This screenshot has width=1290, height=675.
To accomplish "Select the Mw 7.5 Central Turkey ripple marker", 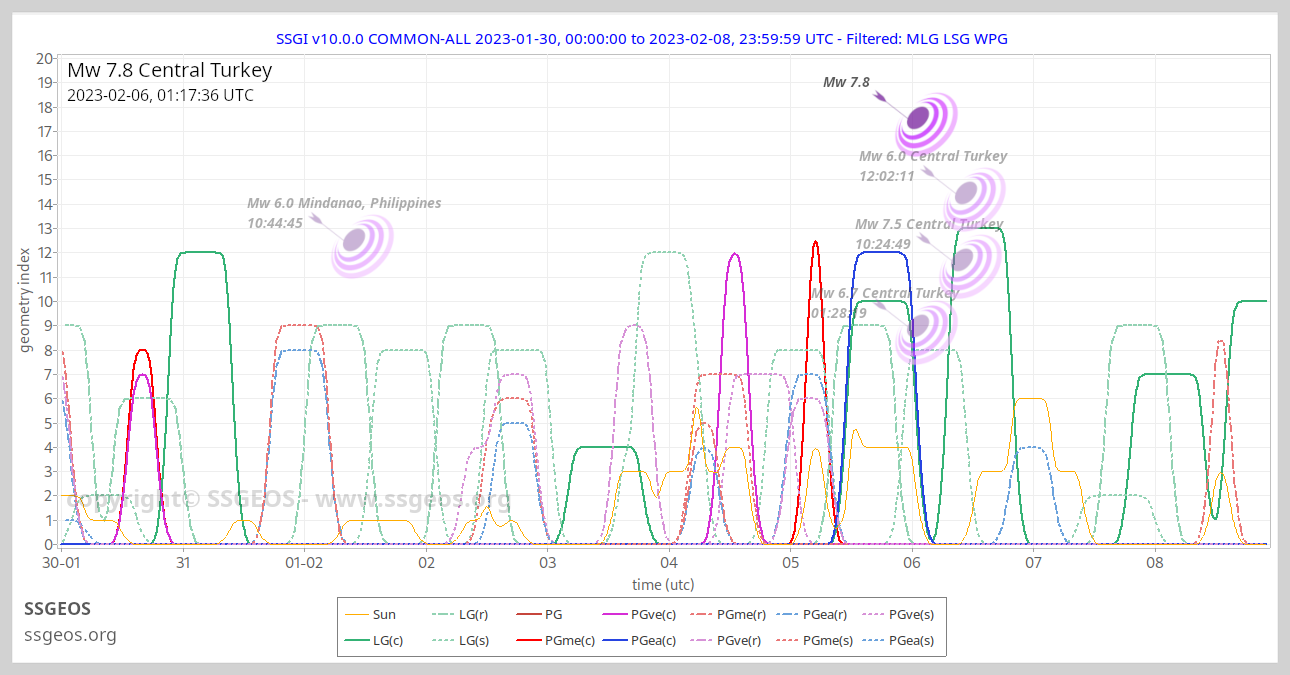I will click(x=963, y=260).
